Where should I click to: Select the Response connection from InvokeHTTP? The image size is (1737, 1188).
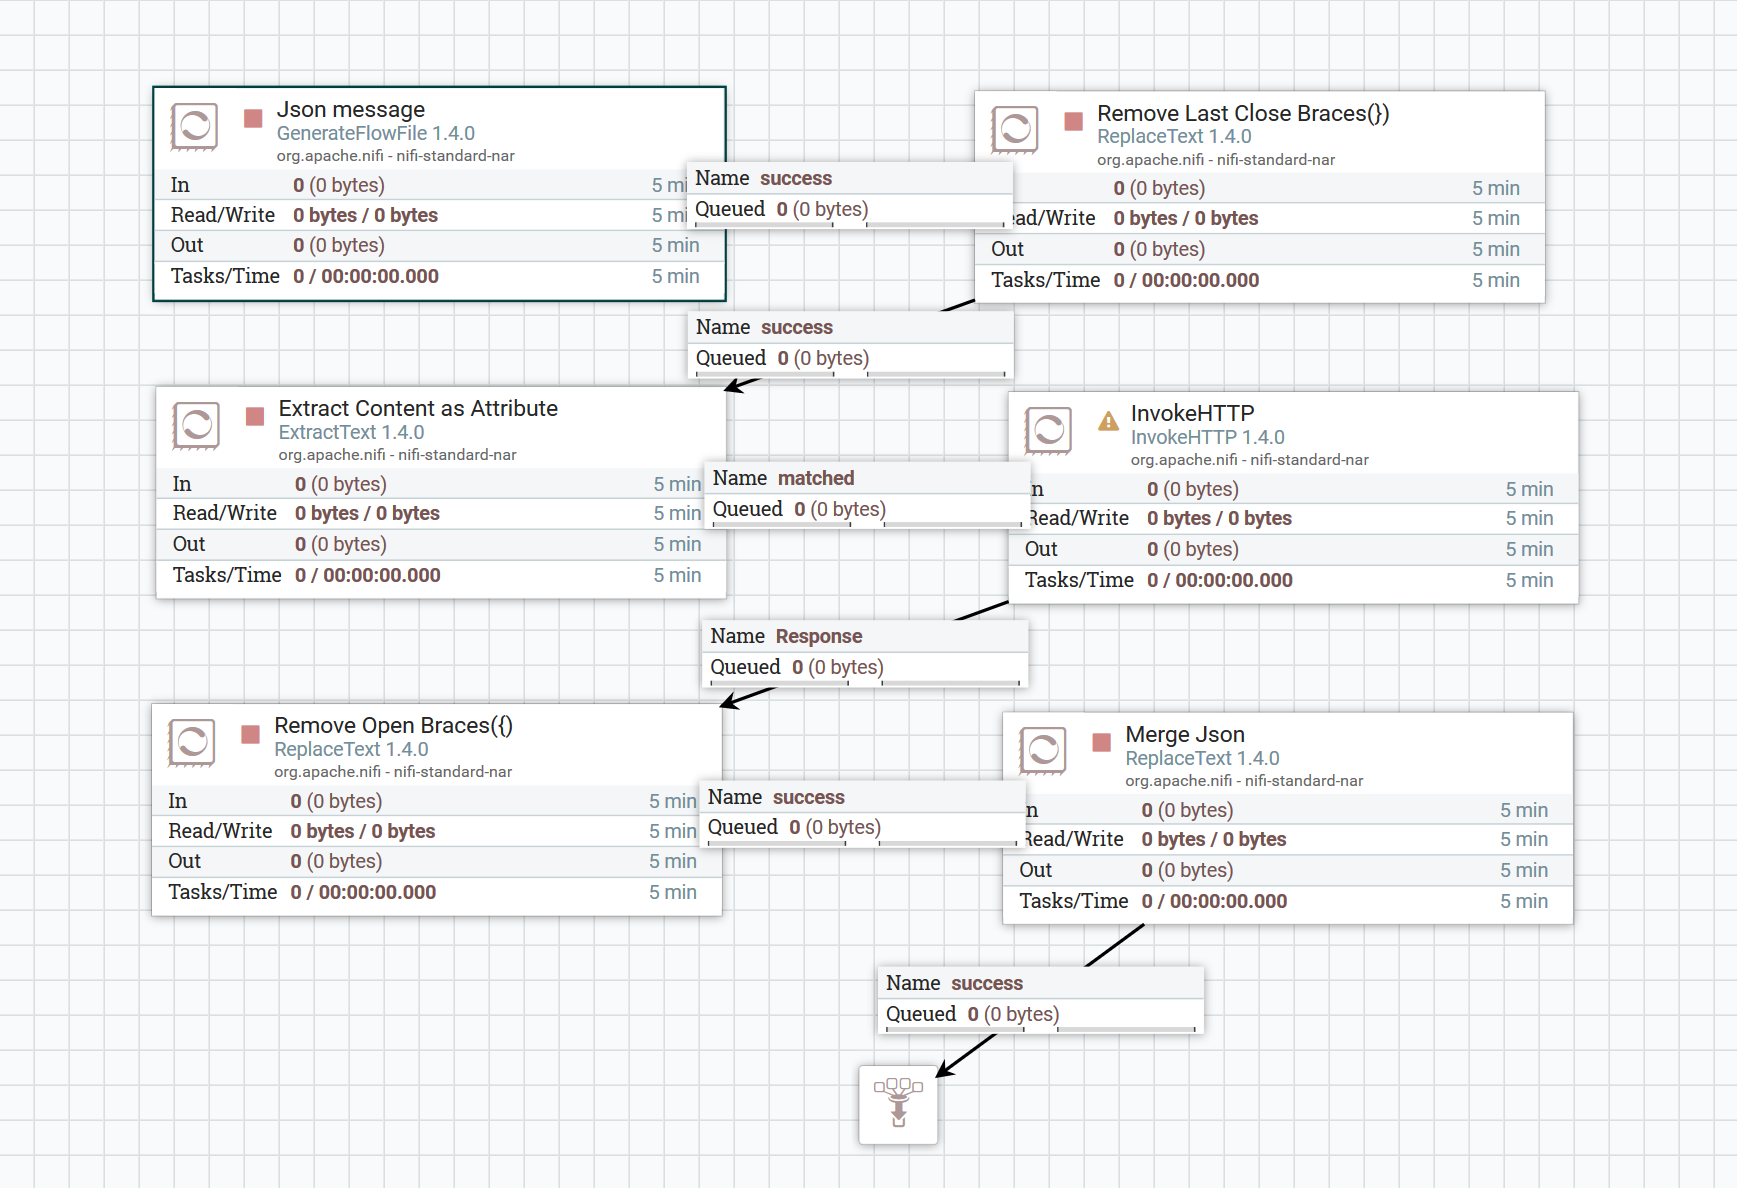click(863, 652)
